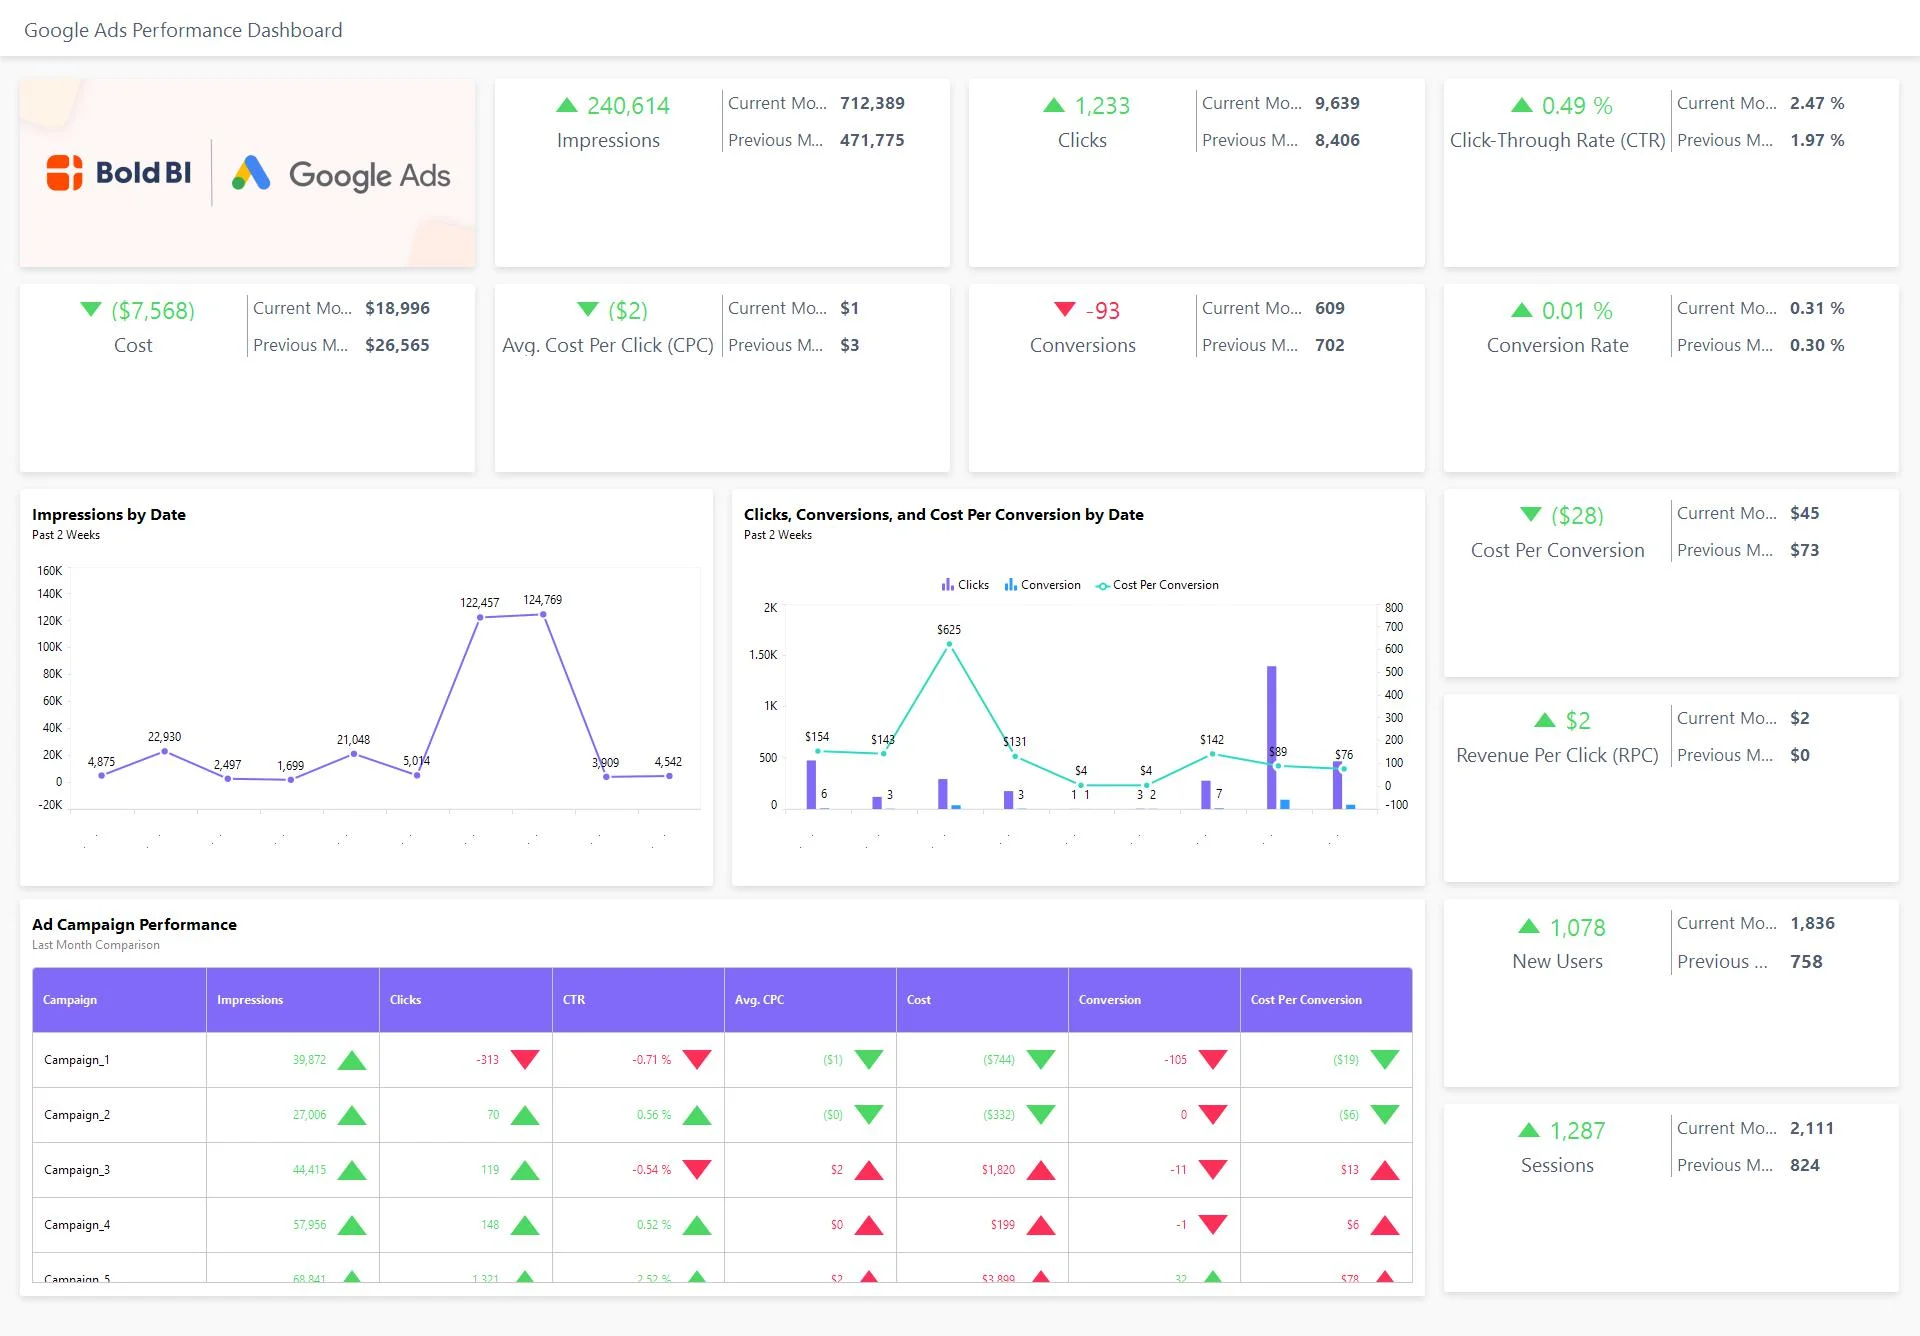Click the green up arrow beside Impressions 240,614
The image size is (1920, 1336).
pyautogui.click(x=566, y=102)
